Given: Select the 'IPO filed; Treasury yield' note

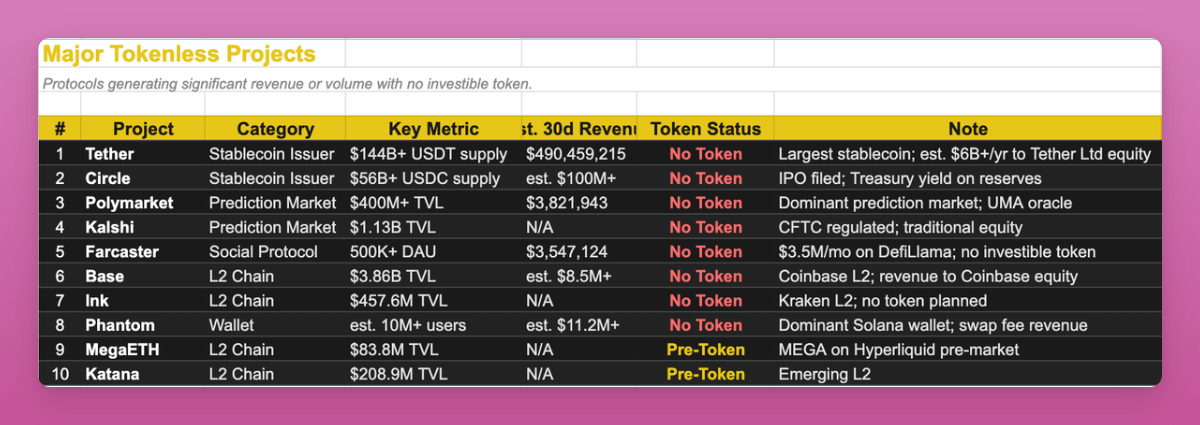Looking at the screenshot, I should (968, 178).
